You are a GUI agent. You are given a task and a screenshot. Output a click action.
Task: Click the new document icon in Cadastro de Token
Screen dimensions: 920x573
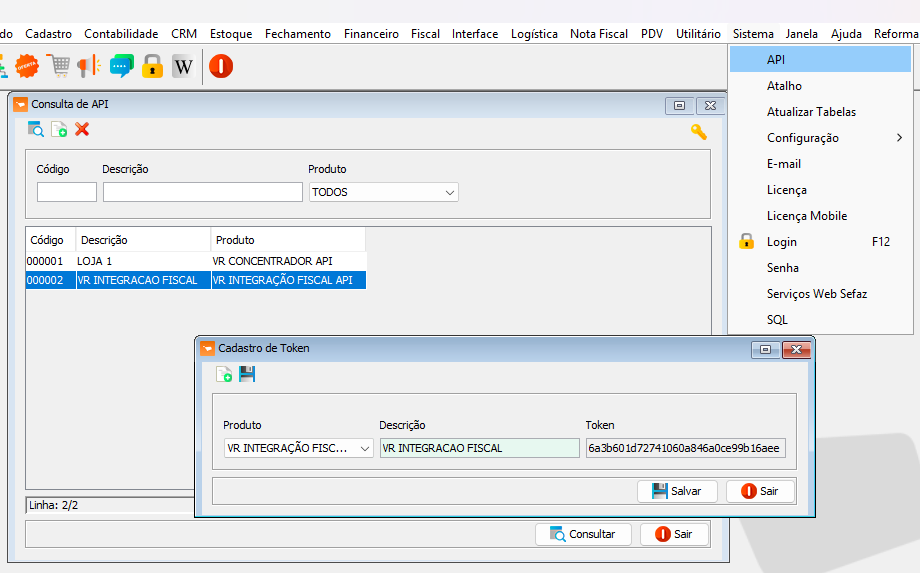[x=224, y=374]
